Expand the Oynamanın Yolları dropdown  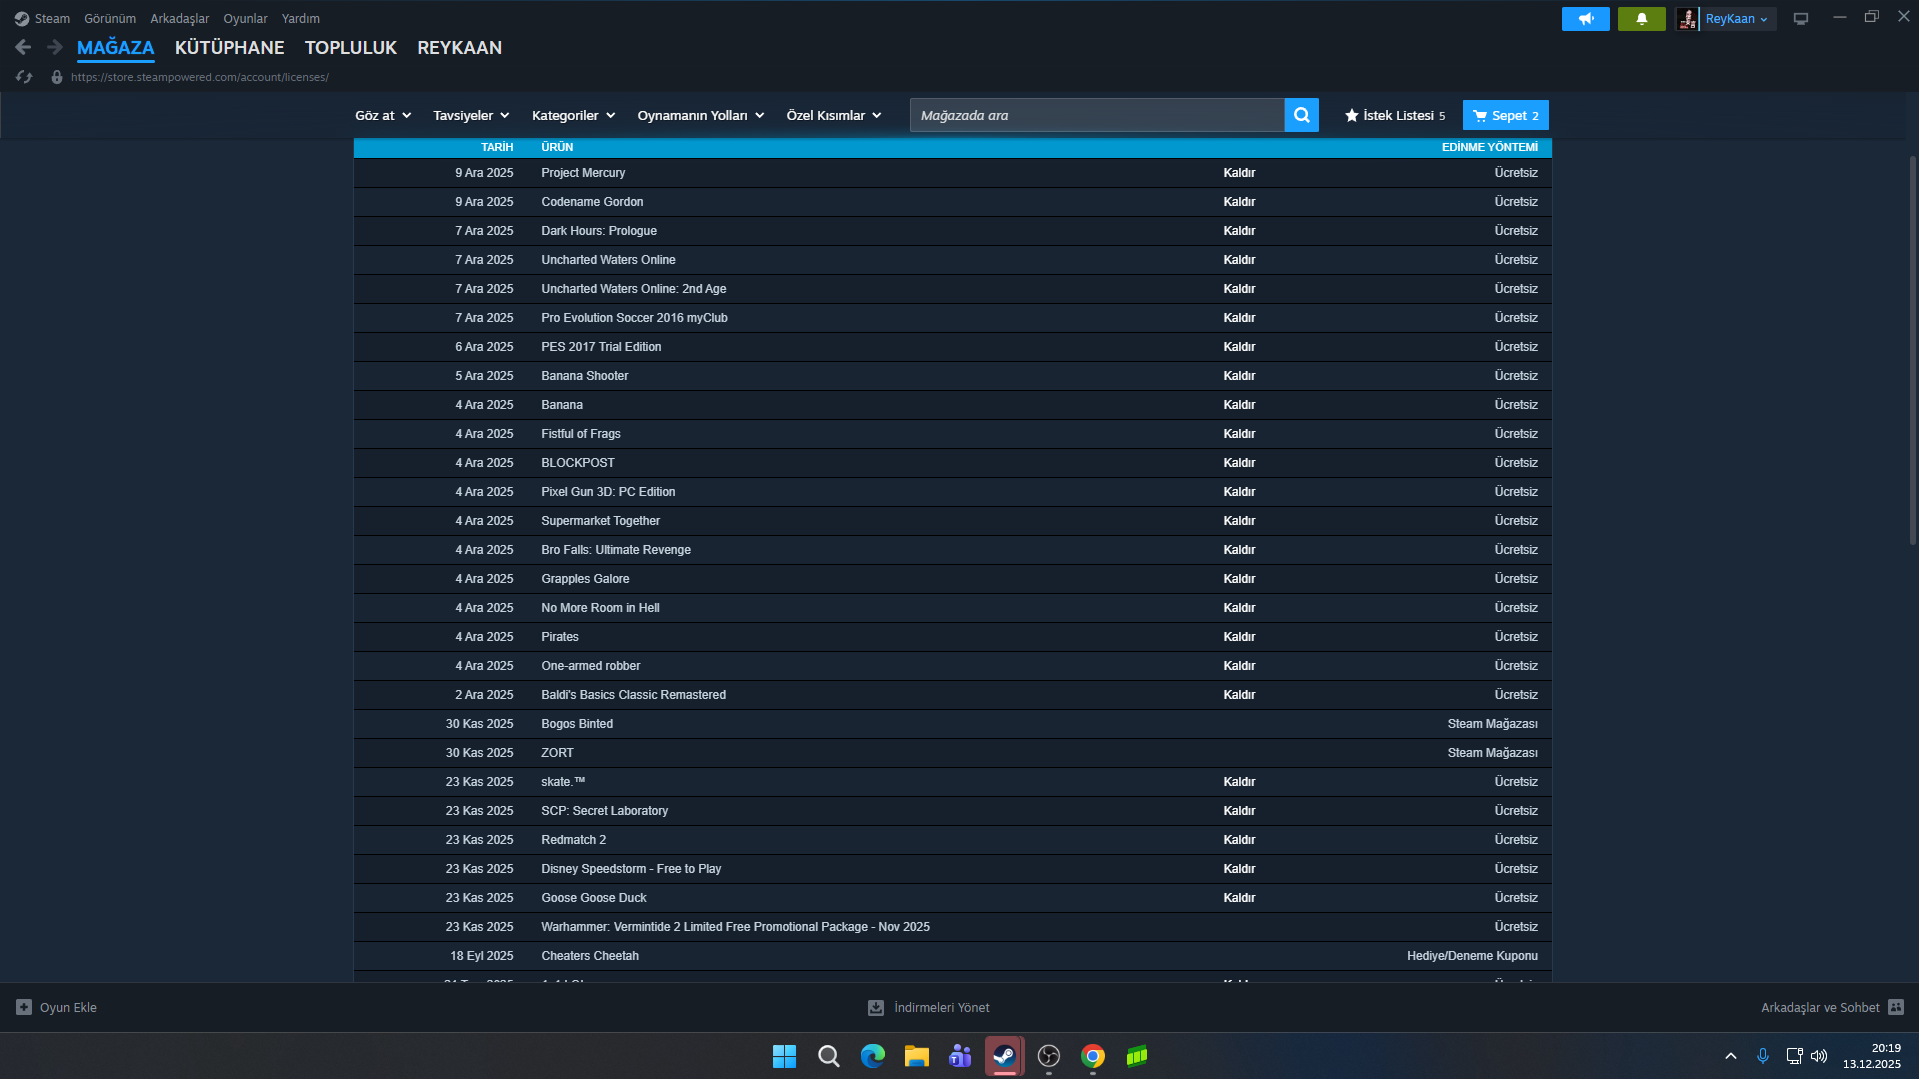click(701, 115)
